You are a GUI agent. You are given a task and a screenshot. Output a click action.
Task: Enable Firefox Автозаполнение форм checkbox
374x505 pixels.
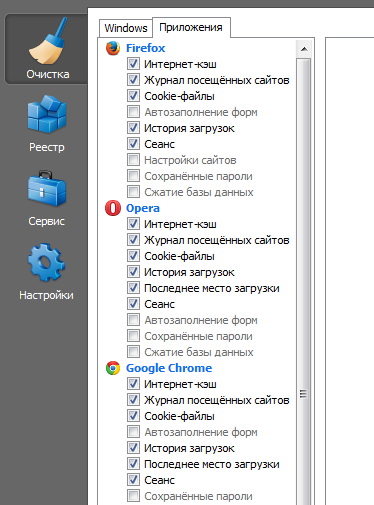[133, 112]
